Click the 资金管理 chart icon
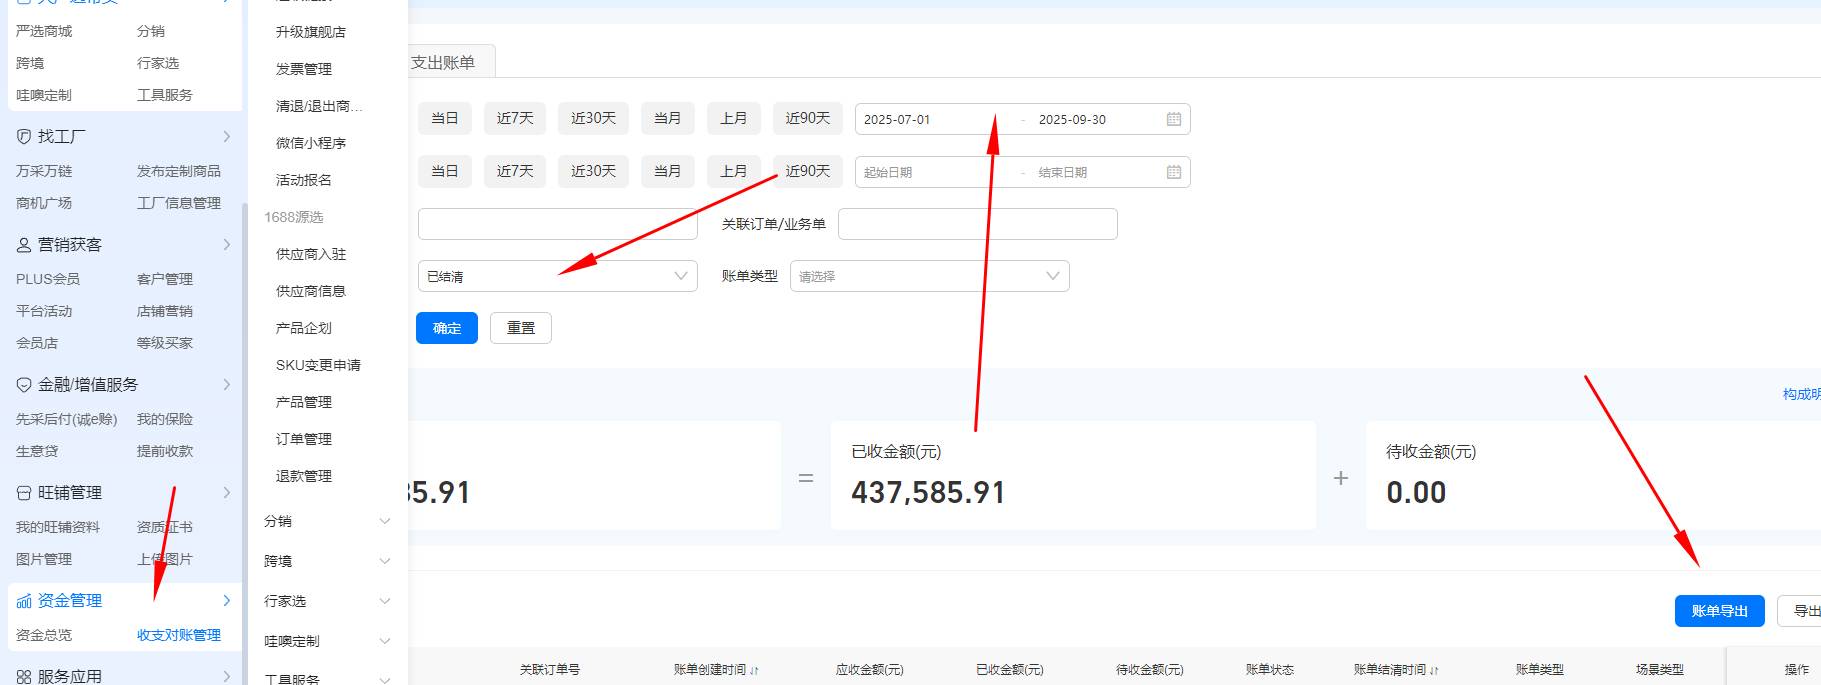This screenshot has height=685, width=1821. click(x=24, y=601)
